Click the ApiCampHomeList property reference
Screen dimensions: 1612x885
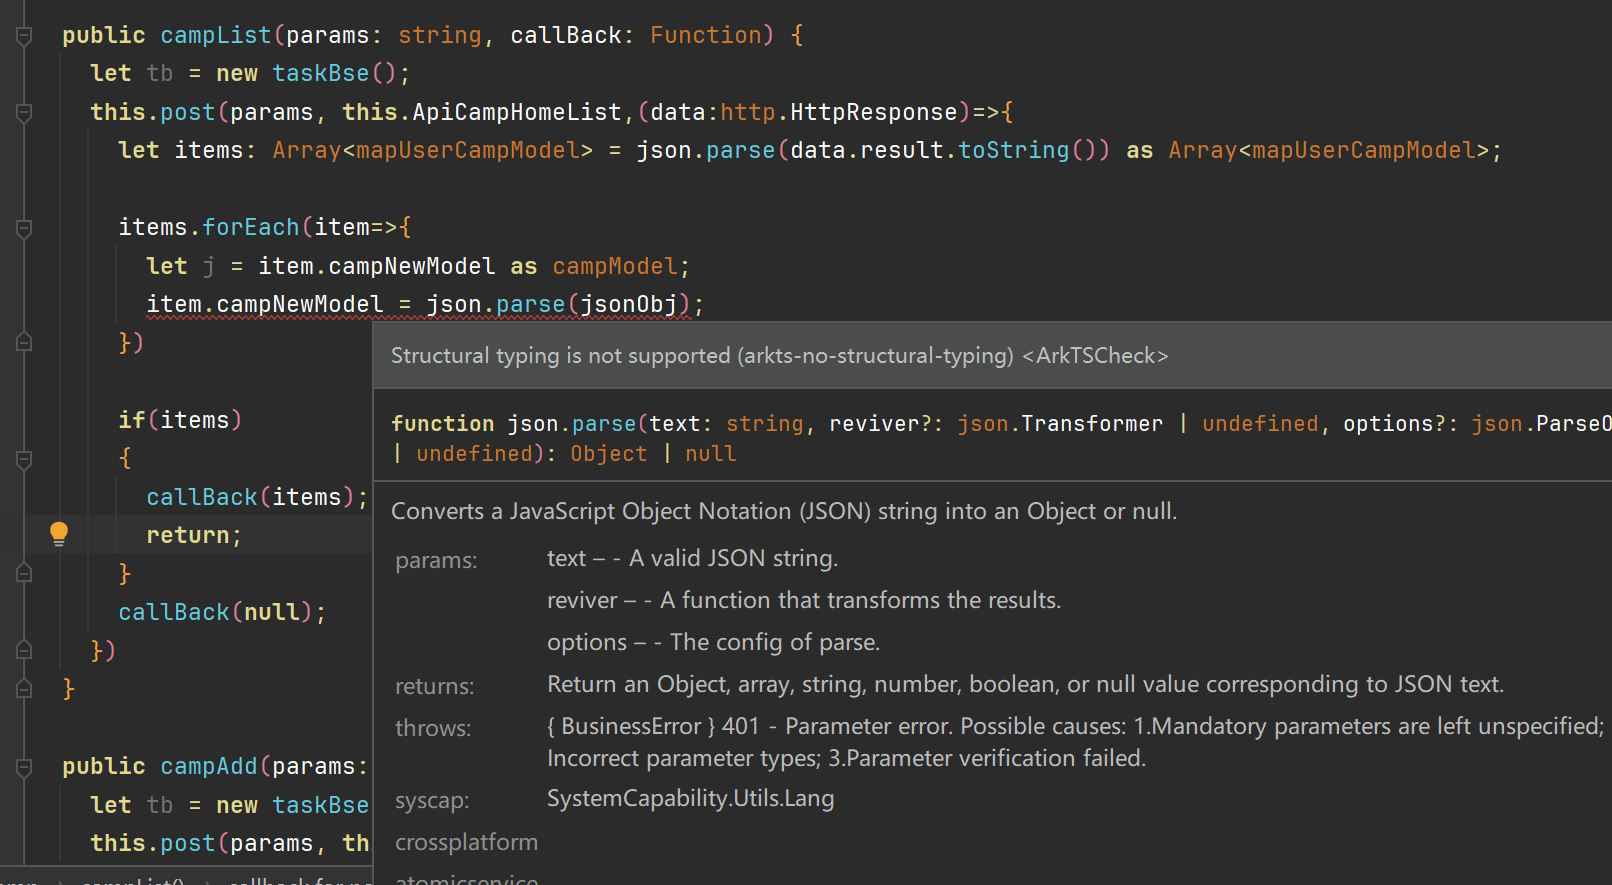(x=516, y=112)
